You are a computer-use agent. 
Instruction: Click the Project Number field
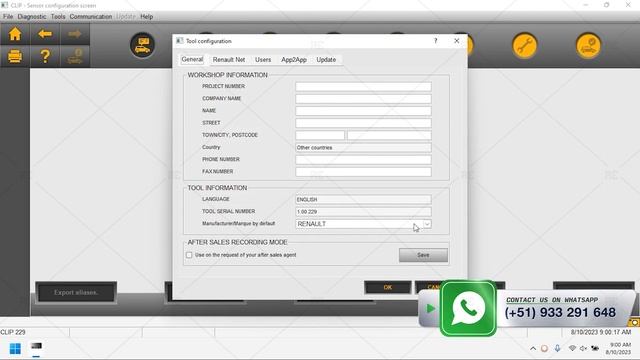pyautogui.click(x=363, y=87)
